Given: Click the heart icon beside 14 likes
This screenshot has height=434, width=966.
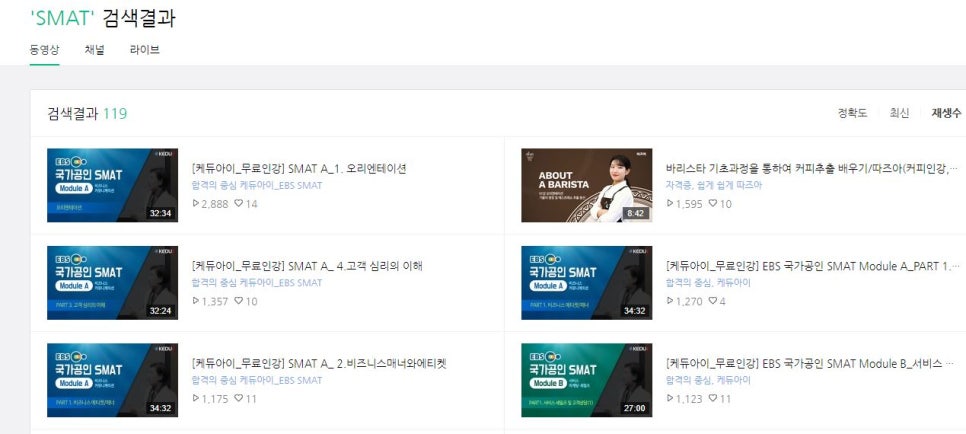Looking at the screenshot, I should tap(238, 203).
